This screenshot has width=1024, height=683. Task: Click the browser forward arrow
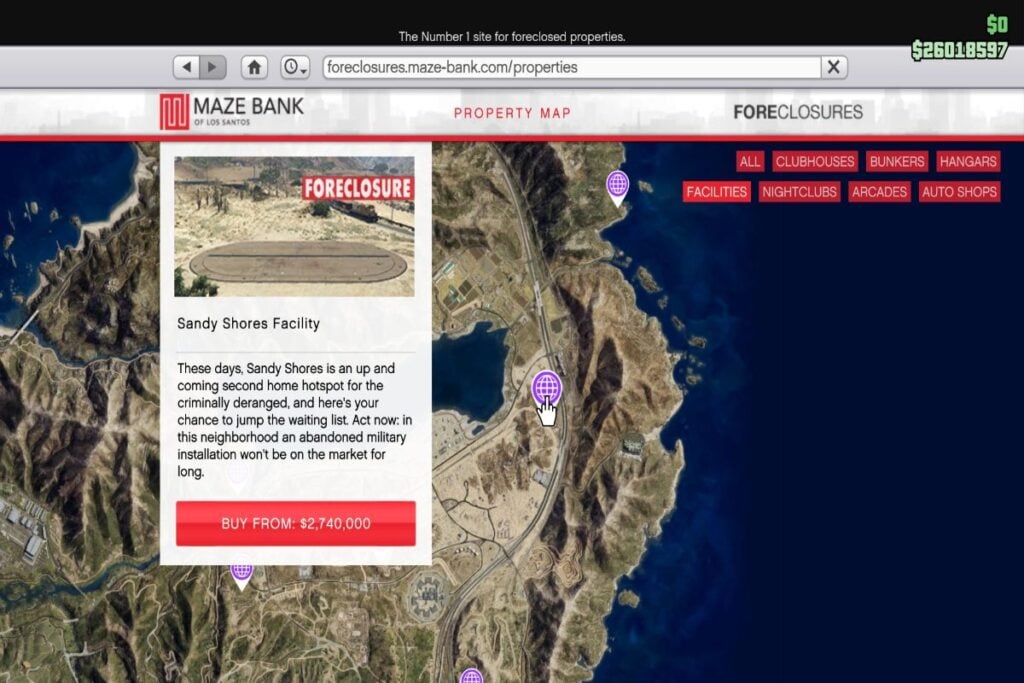point(212,67)
